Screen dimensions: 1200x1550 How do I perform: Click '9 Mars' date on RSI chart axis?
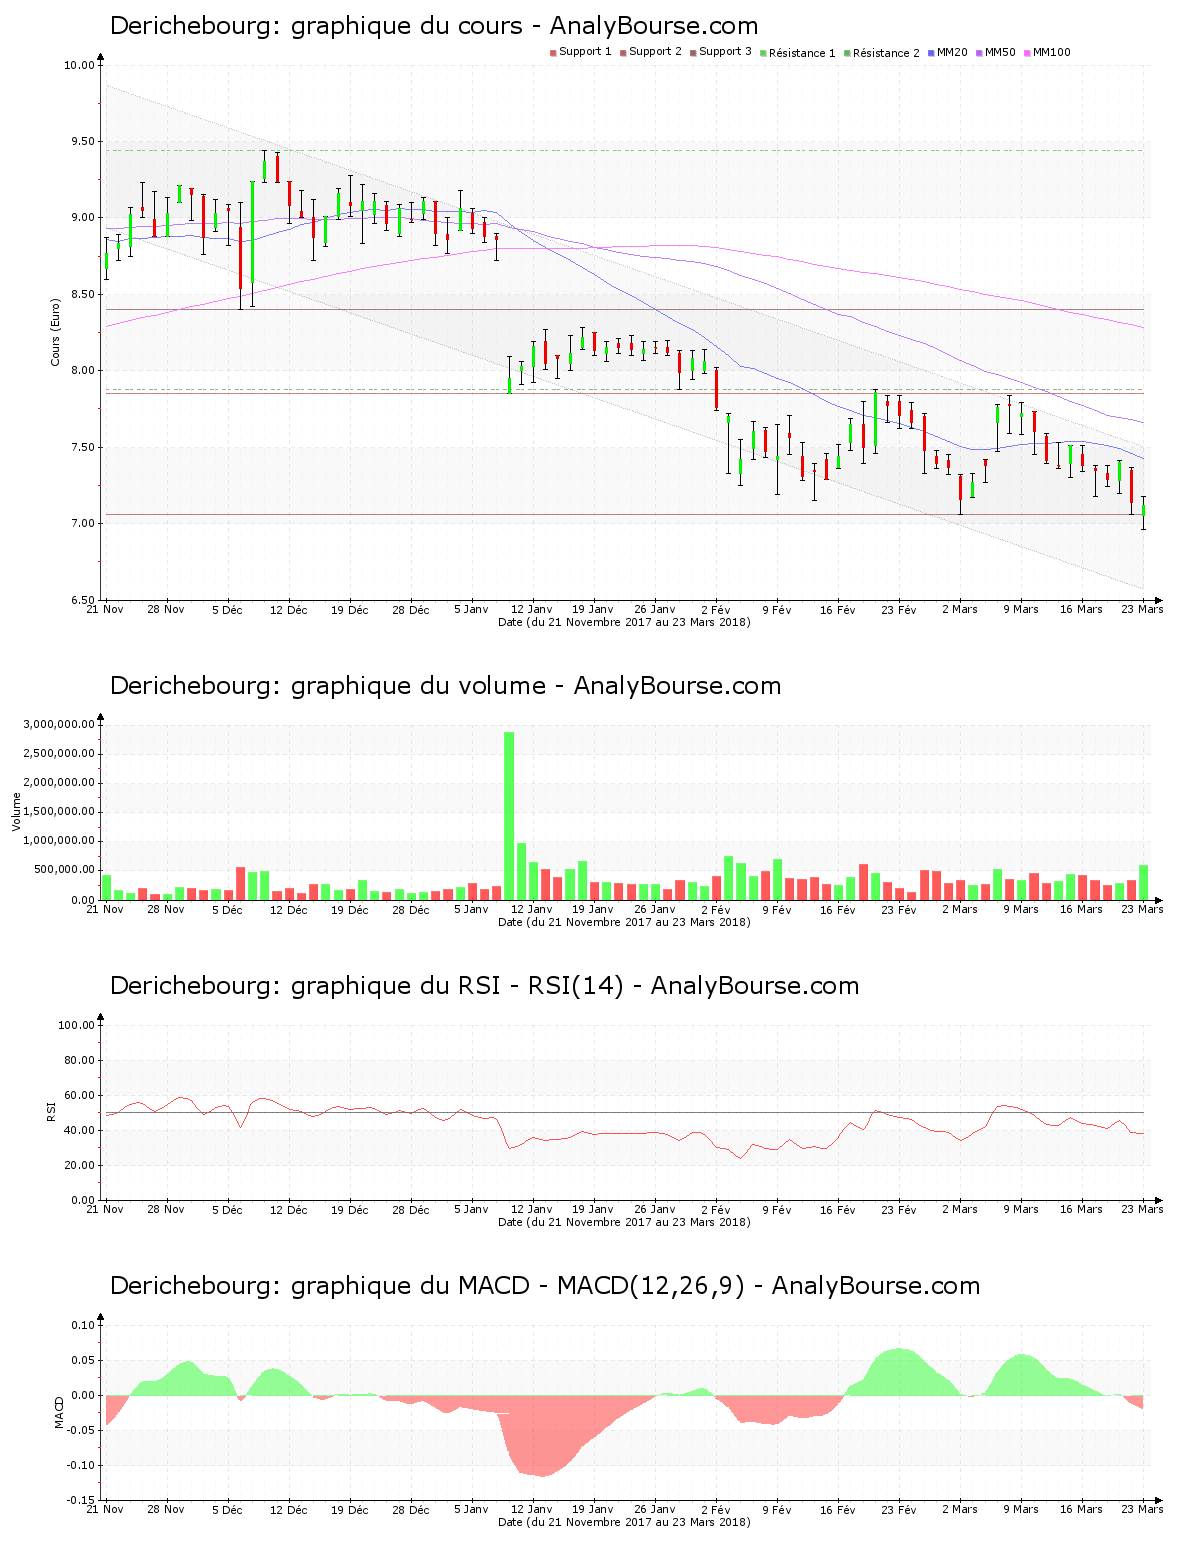[1021, 1209]
